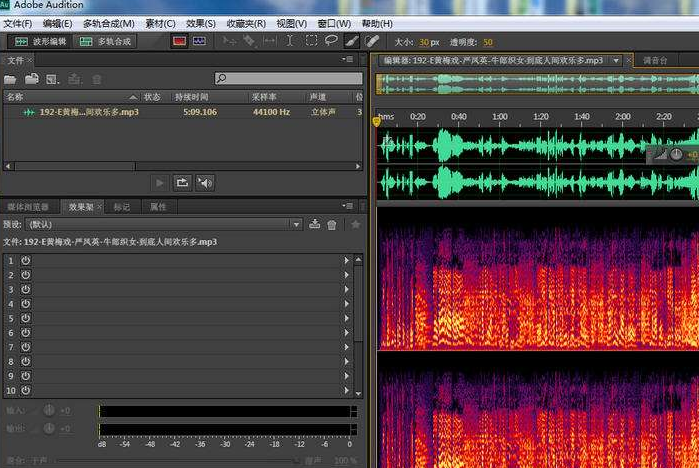Show the spectral frequency display
Image resolution: width=699 pixels, height=468 pixels.
click(180, 42)
